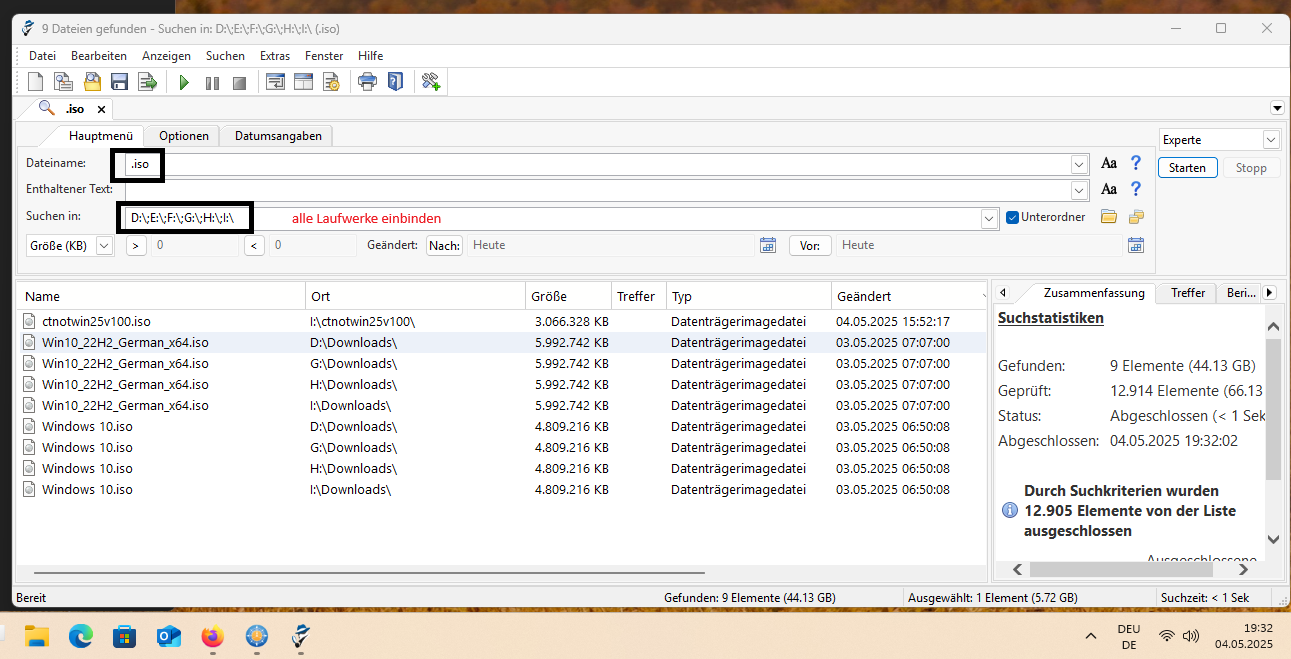Sort results by Ort column header
This screenshot has width=1291, height=659.
click(x=415, y=296)
